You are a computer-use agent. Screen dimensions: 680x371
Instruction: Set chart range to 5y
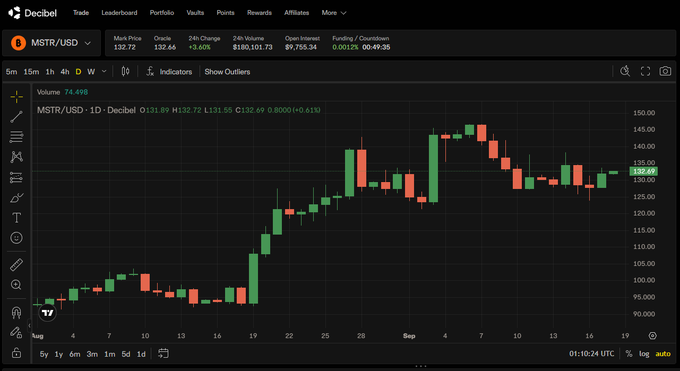click(x=44, y=354)
